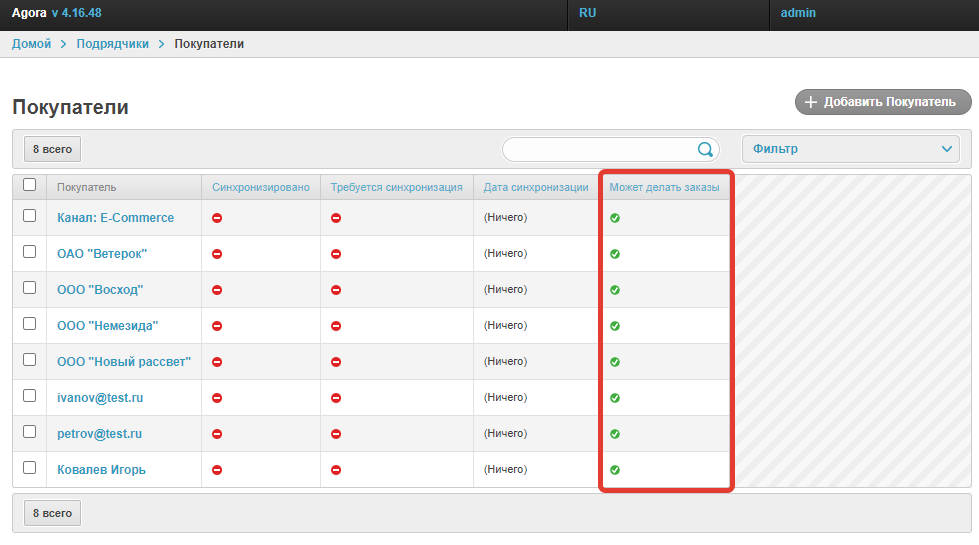Click red Synchronized icon for ОАО "Ветерок"

tap(217, 254)
